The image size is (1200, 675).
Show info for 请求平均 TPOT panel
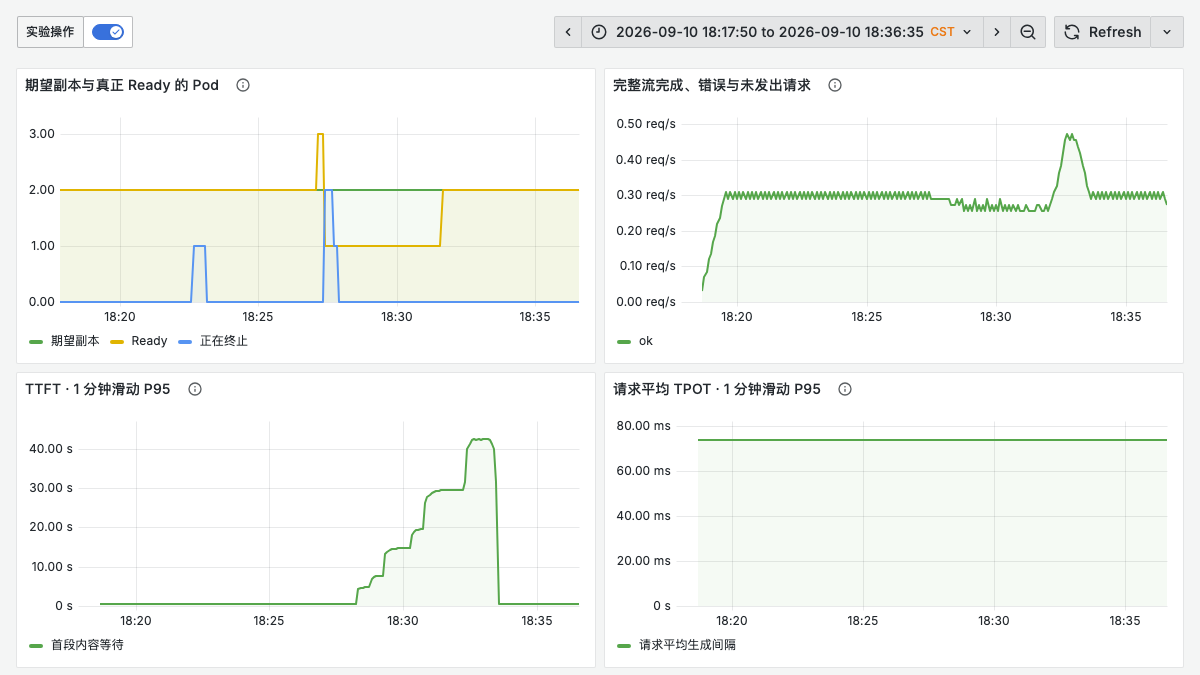[845, 389]
